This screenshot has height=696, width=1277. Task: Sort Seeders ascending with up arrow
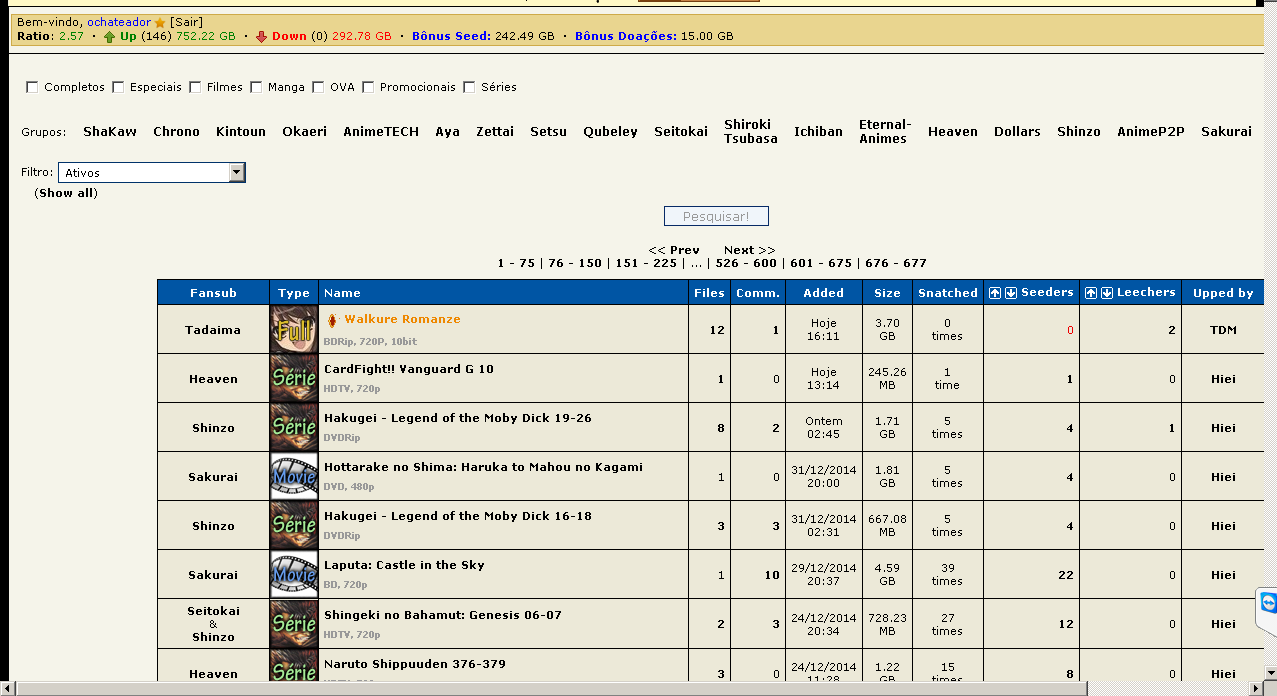(x=995, y=293)
